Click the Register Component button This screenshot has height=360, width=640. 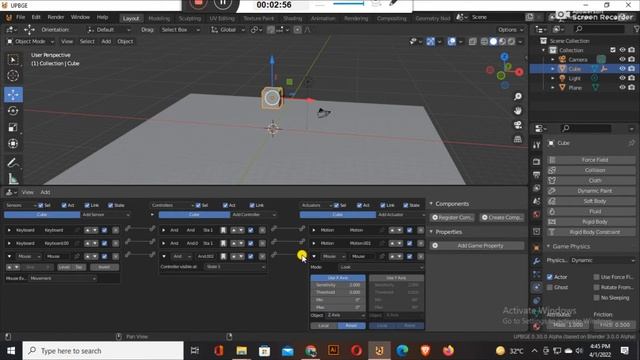453,218
